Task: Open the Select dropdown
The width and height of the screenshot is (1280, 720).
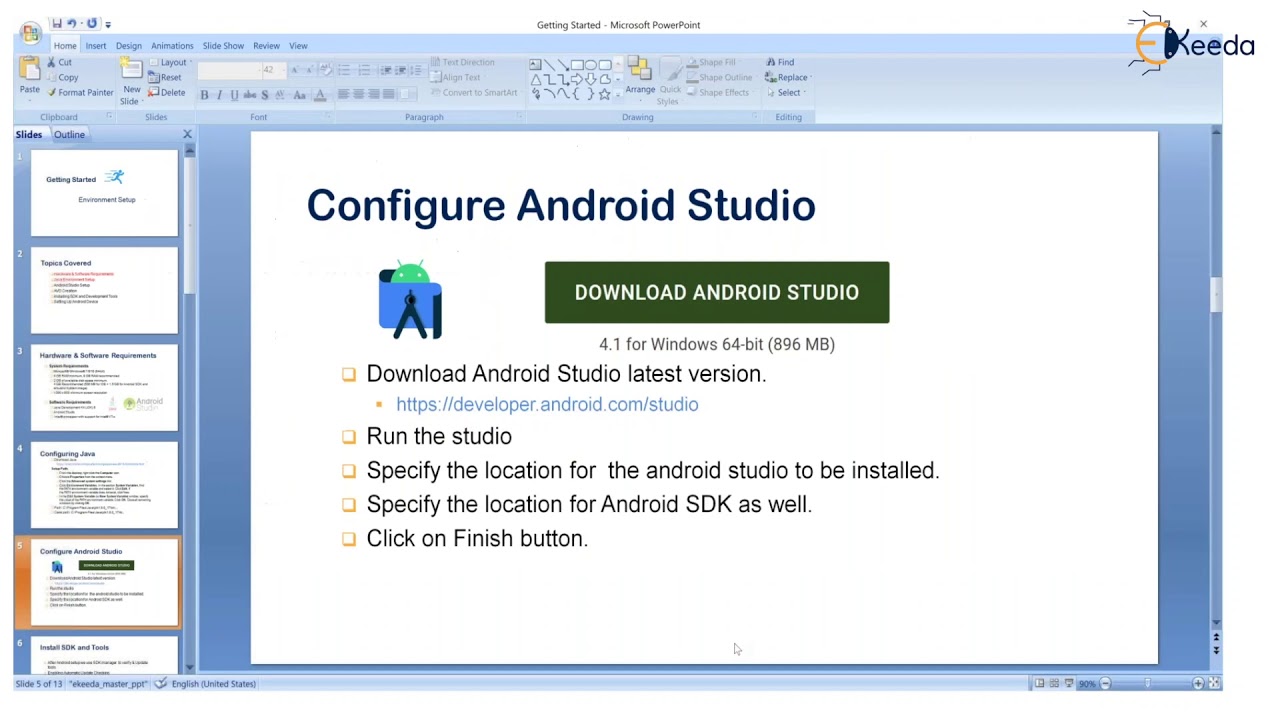Action: coord(785,92)
